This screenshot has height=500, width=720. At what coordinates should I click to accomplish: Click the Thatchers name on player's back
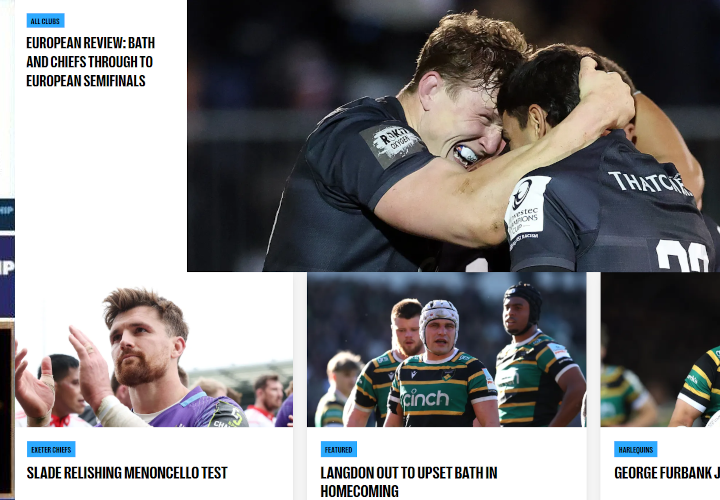coord(650,182)
